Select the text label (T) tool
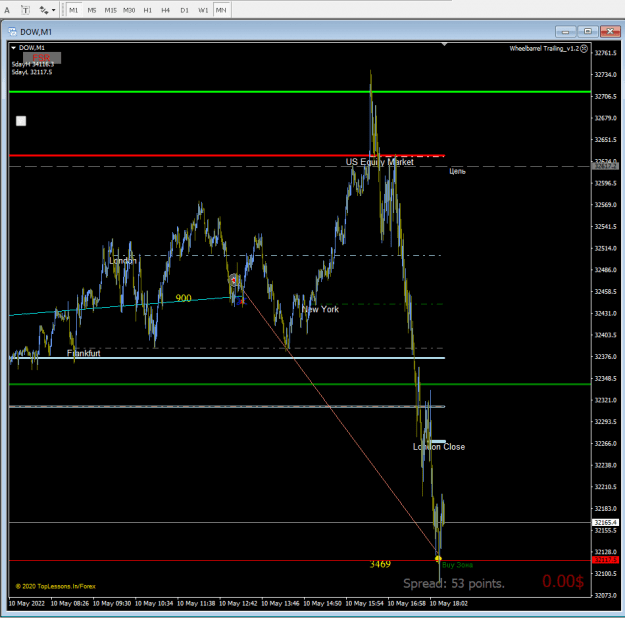Viewport: 625px width, 618px height. [25, 10]
